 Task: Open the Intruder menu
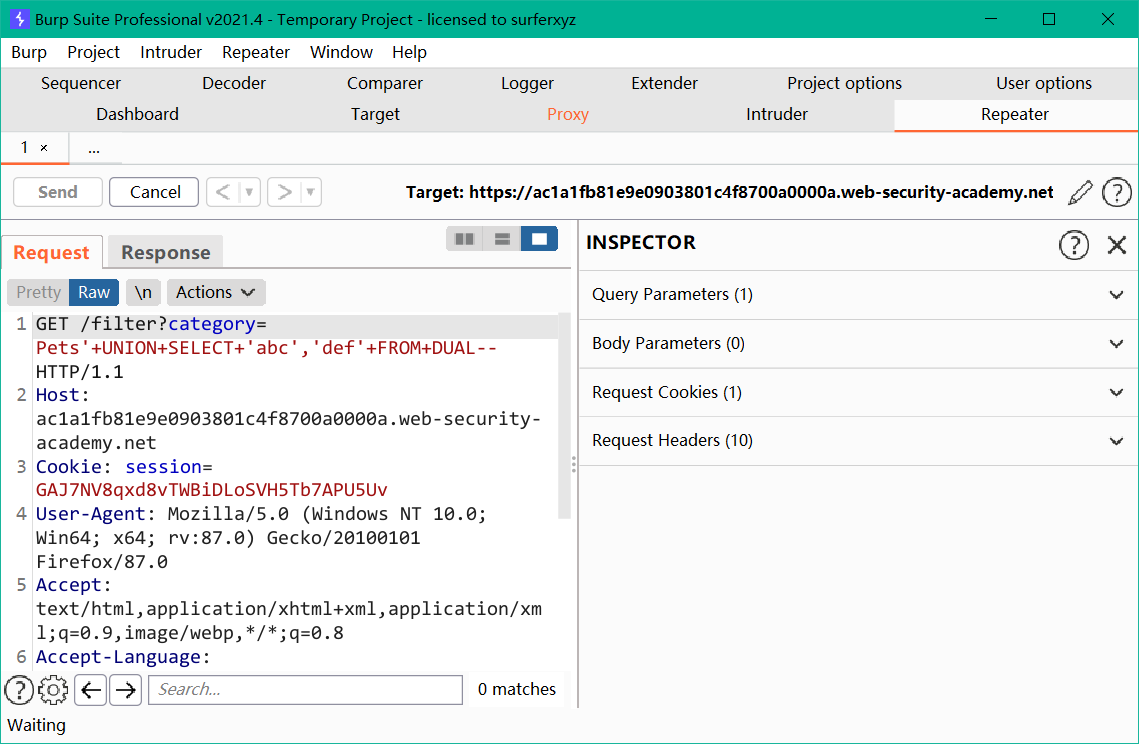pos(171,52)
